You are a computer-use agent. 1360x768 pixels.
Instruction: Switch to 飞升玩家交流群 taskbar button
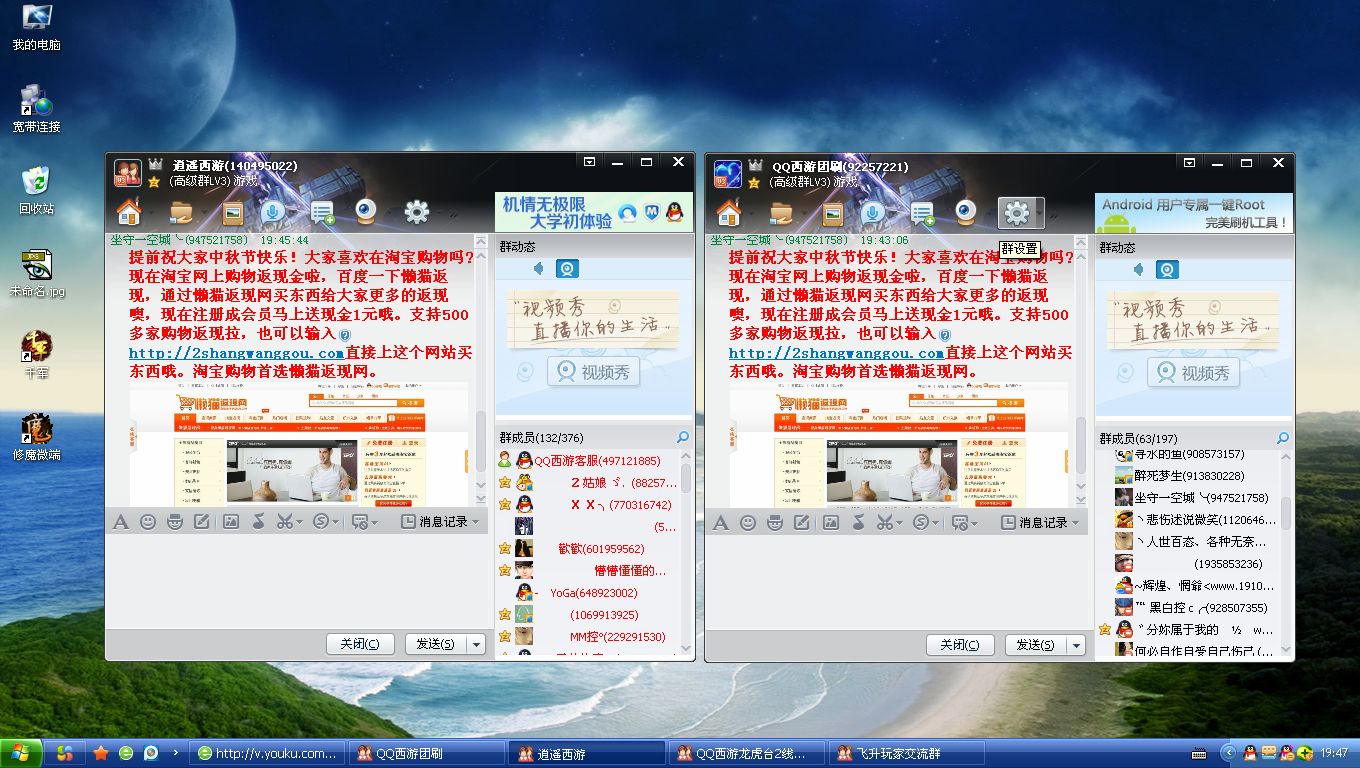pos(908,753)
